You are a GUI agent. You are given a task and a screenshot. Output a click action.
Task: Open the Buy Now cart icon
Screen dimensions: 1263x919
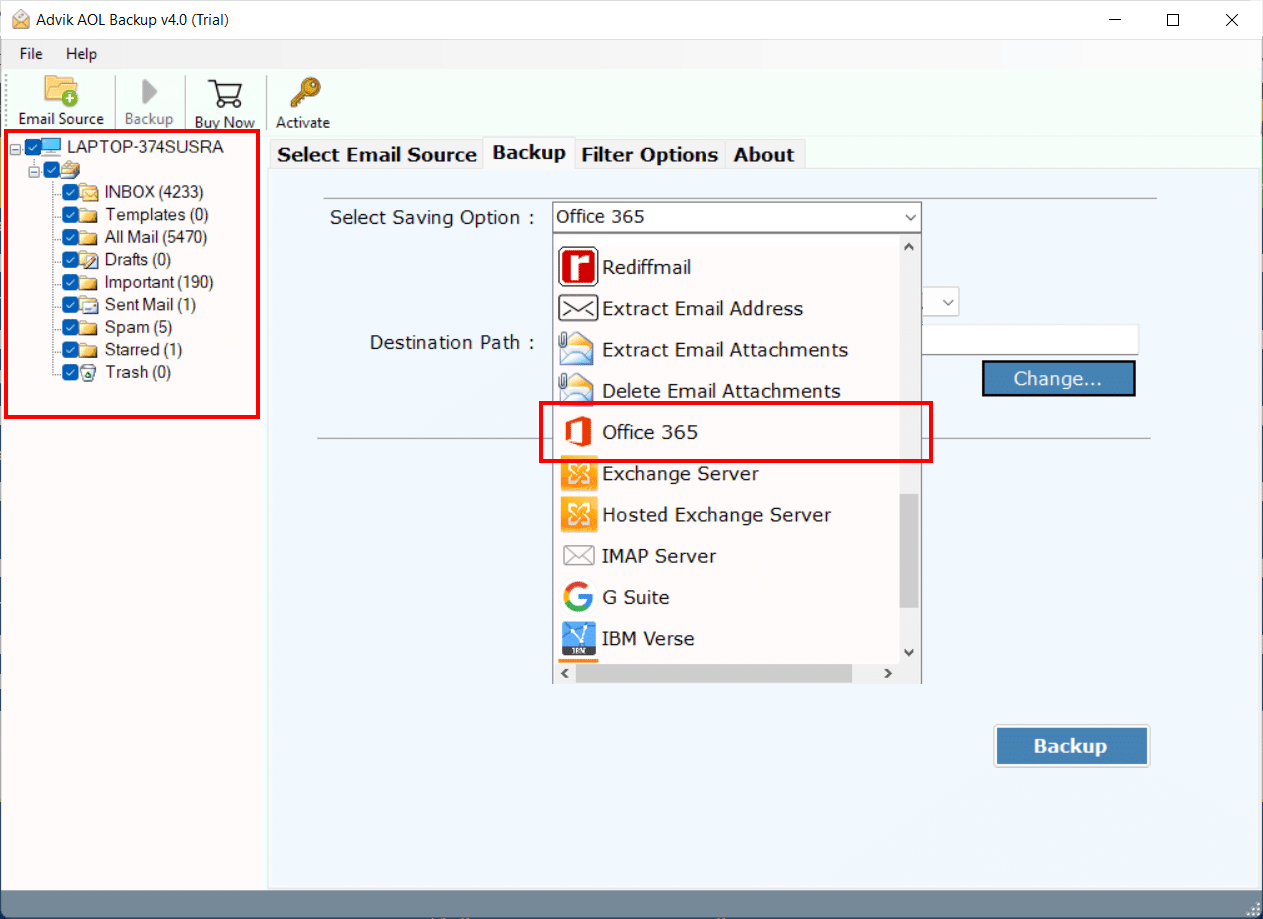225,94
